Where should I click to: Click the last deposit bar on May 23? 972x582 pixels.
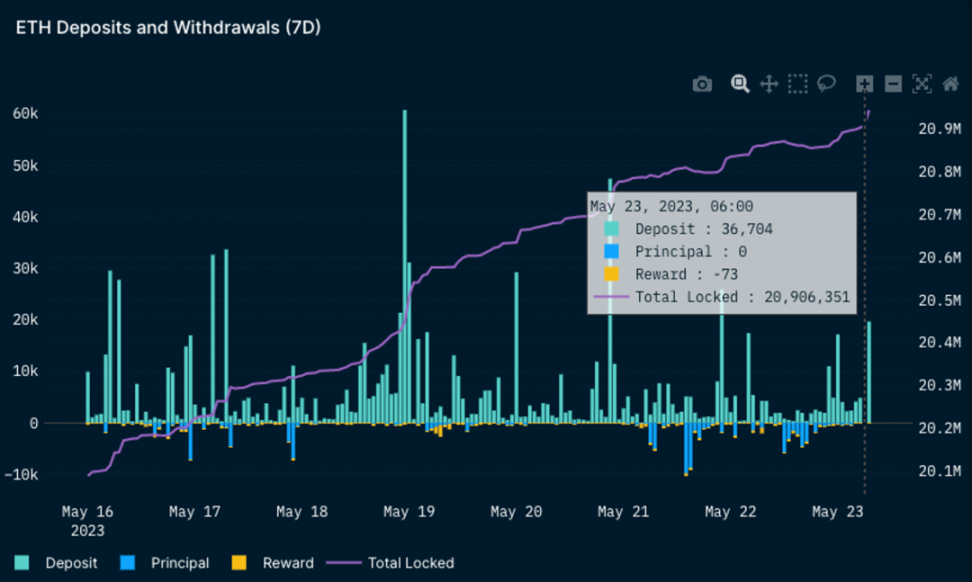[869, 372]
